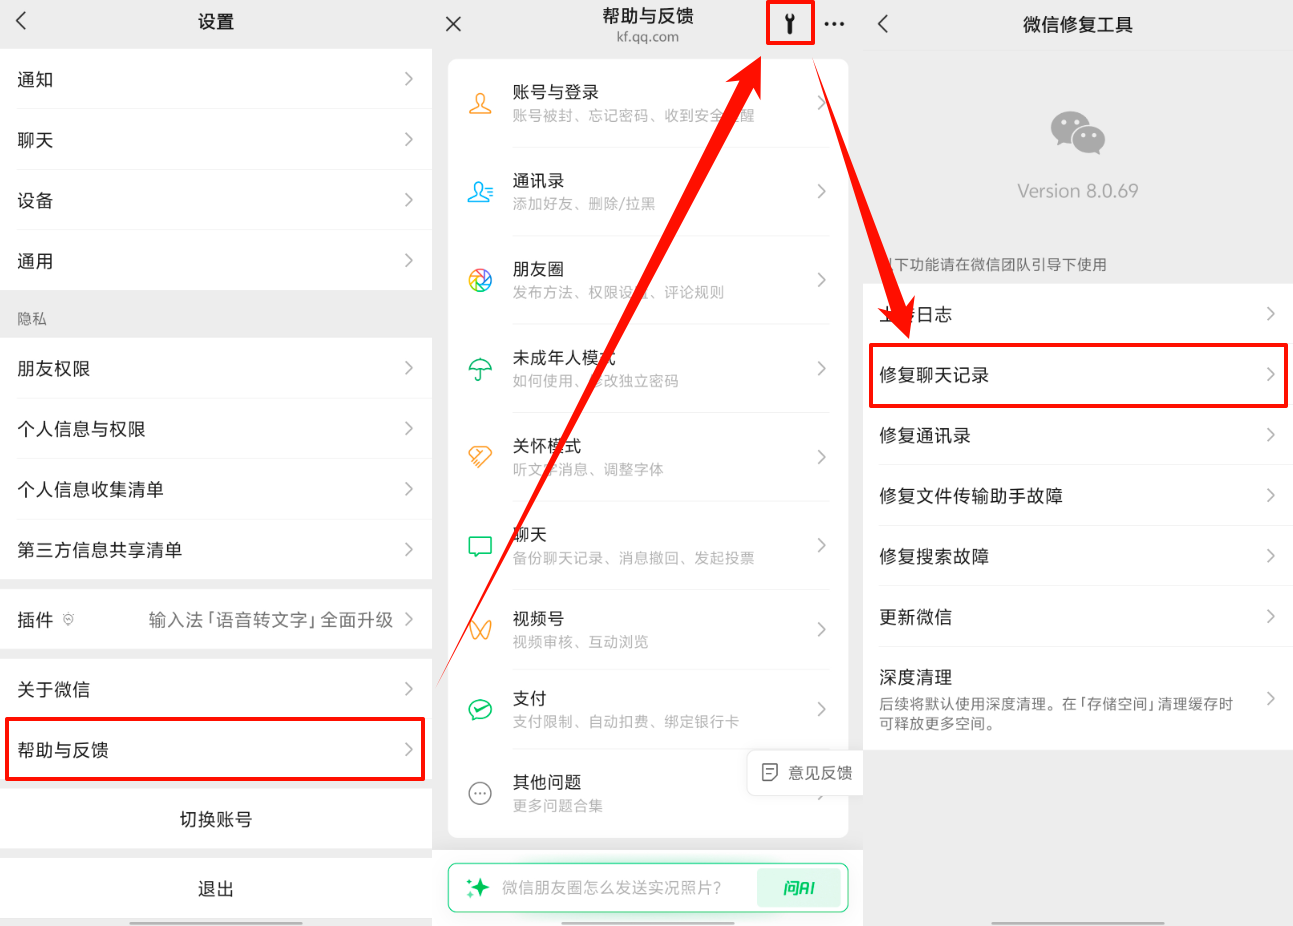Open 聊天 settings in Settings list
Viewport: 1293px width, 926px height.
216,140
